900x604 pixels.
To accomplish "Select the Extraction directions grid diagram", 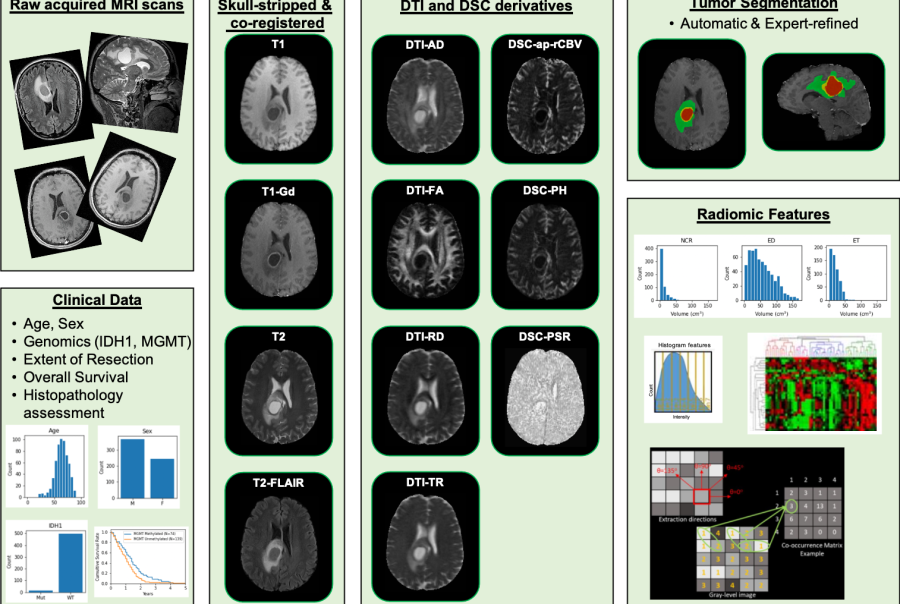I will pyautogui.click(x=688, y=486).
